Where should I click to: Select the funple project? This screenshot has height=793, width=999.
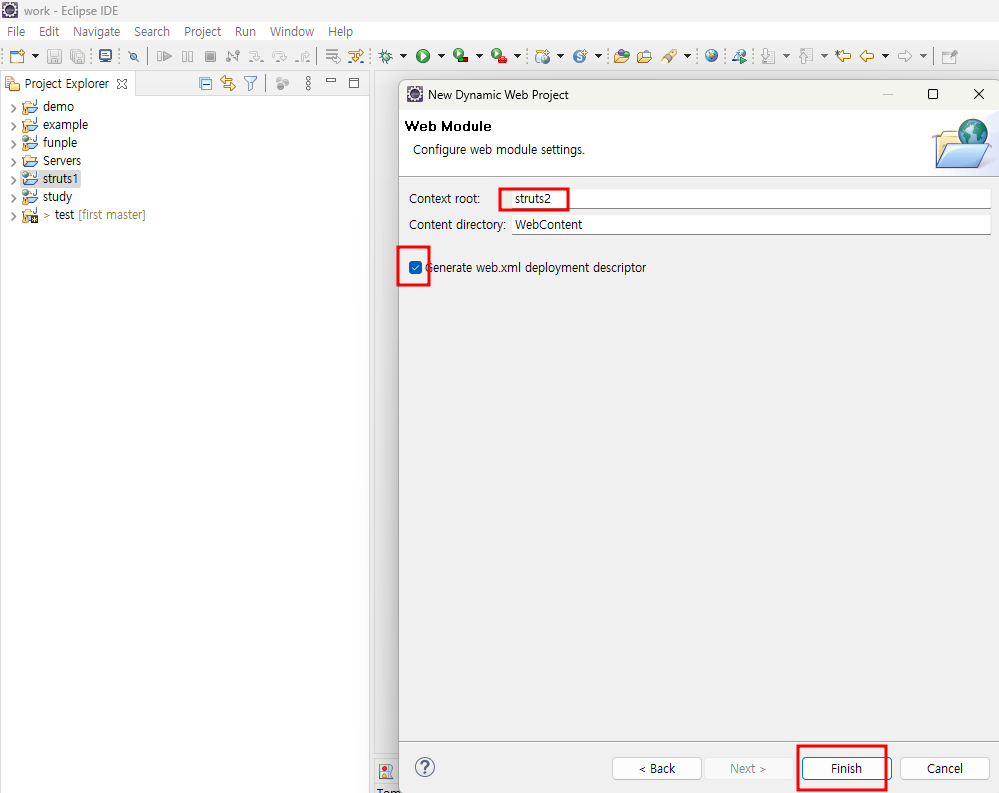tap(60, 143)
